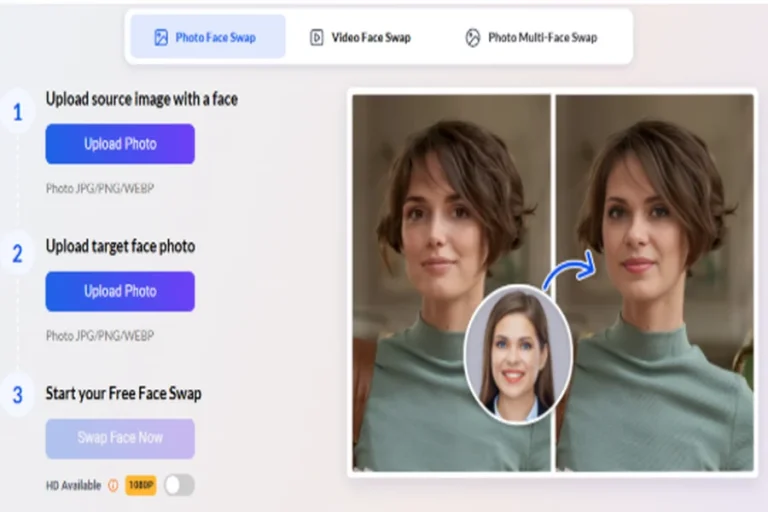
Task: Click the orange info icon near HD Available
Action: pos(113,485)
